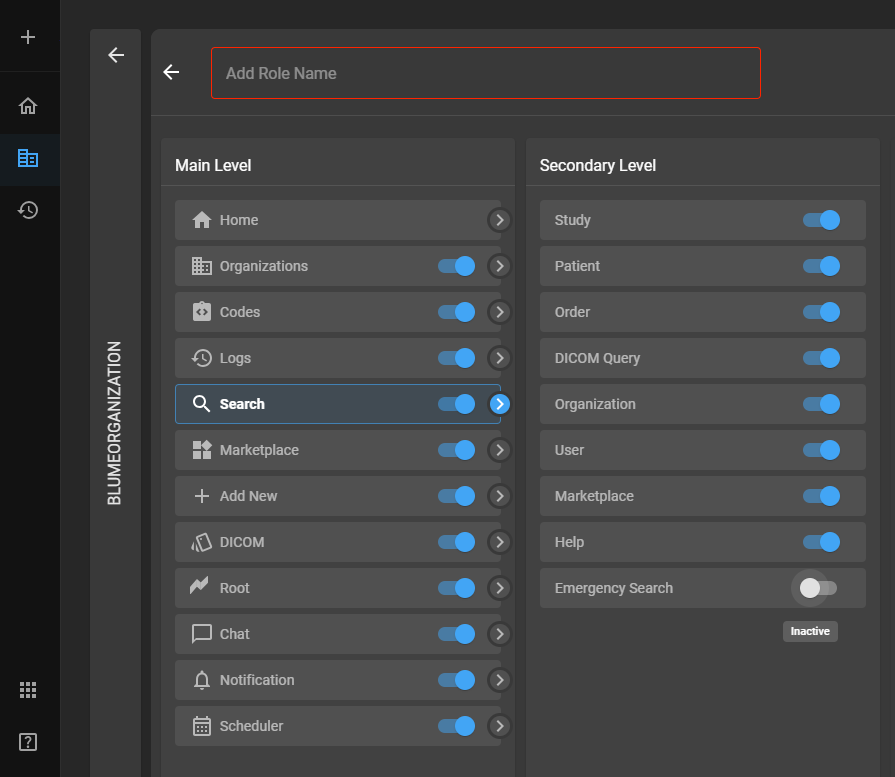Click the Add Role Name input field
Screen dimensions: 895x777
(x=485, y=73)
